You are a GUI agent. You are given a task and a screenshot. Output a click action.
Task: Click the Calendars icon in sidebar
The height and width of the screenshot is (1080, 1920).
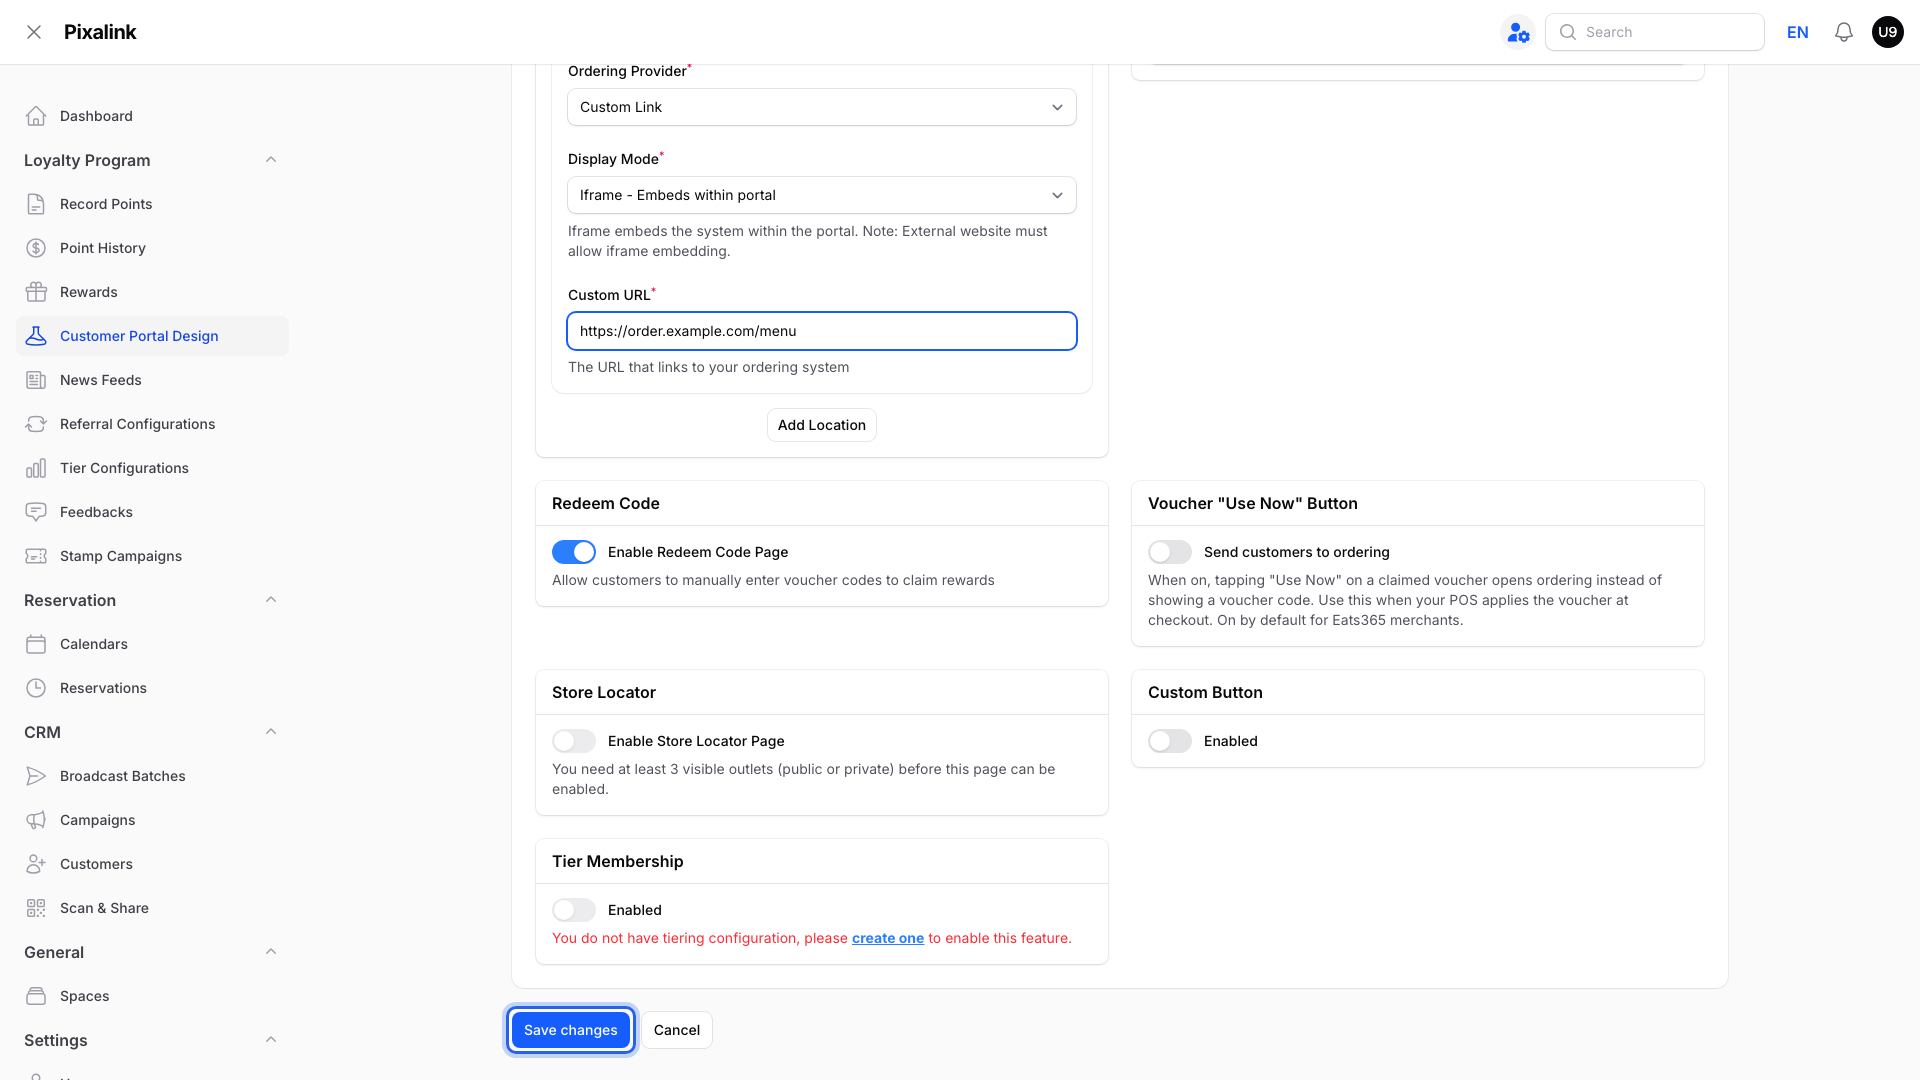coord(36,644)
